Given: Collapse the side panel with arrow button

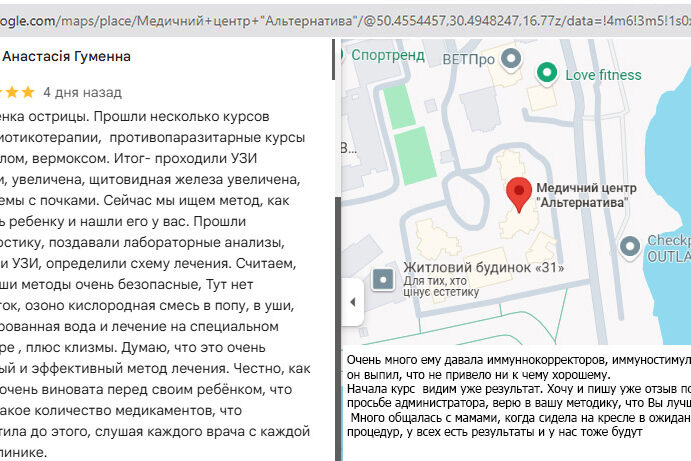Looking at the screenshot, I should (355, 301).
